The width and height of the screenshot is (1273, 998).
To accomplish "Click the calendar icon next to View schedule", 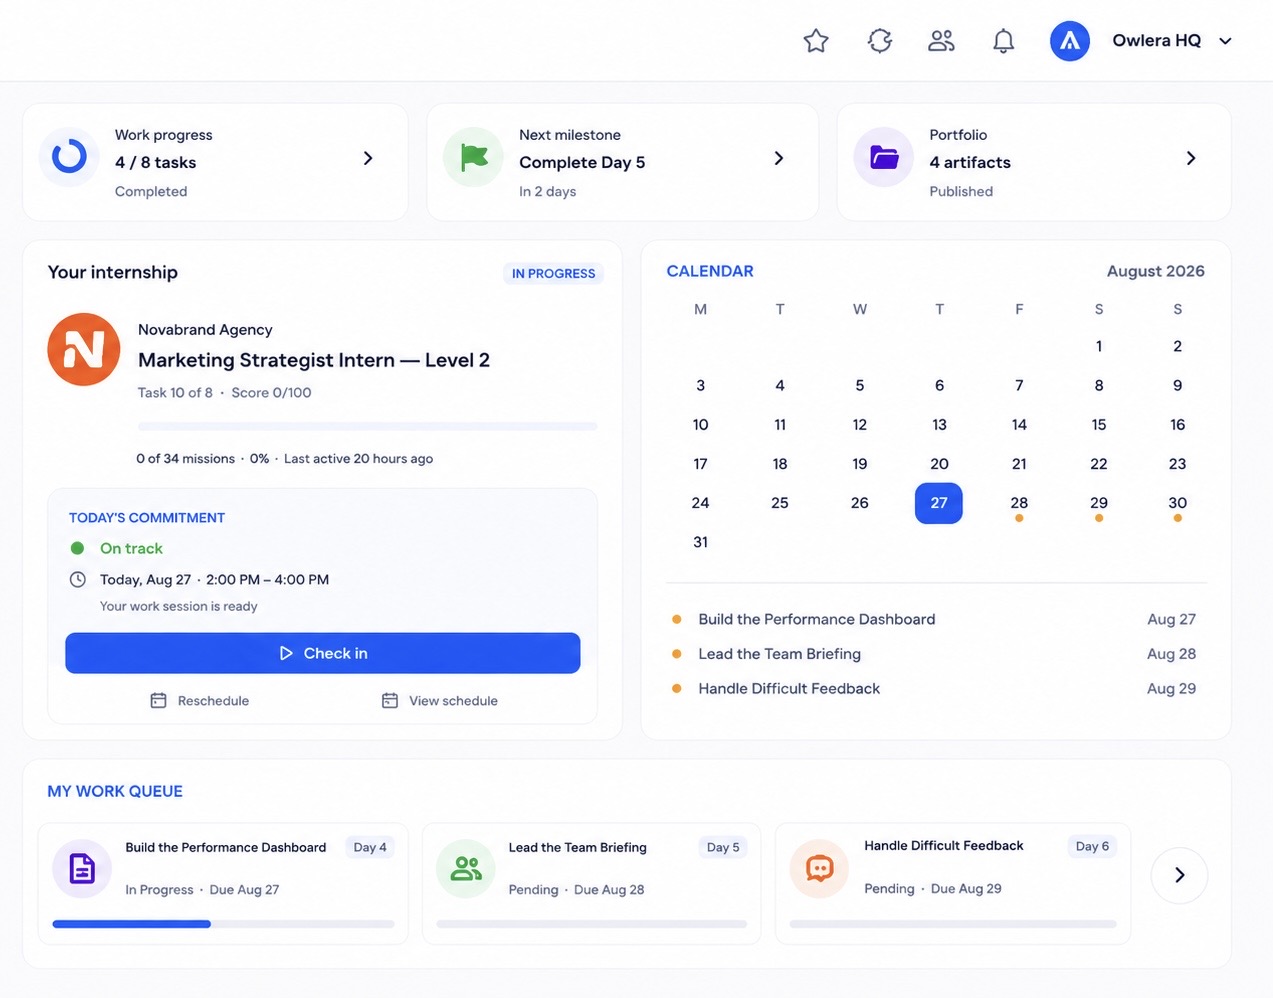I will 390,701.
